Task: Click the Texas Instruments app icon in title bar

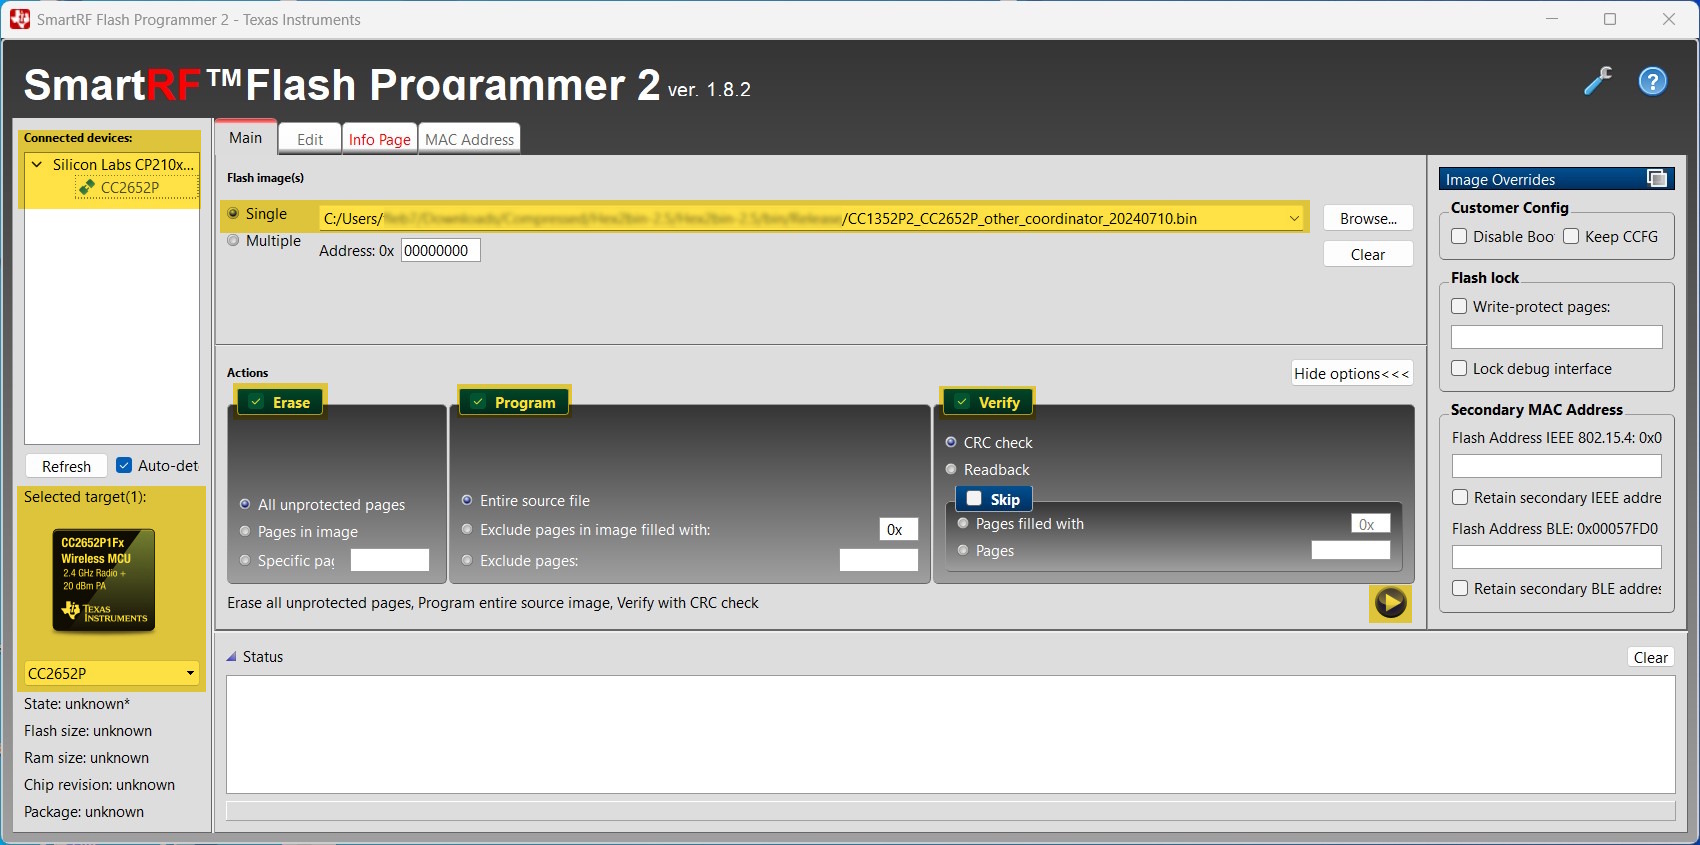Action: coord(20,19)
